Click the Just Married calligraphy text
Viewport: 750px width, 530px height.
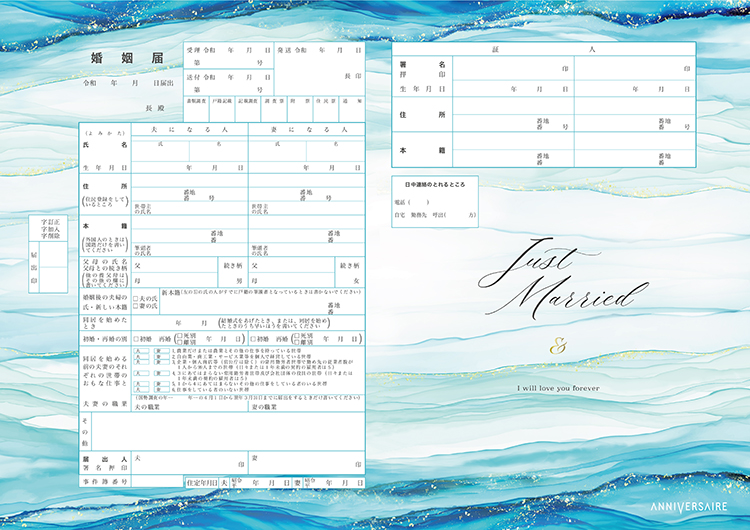point(562,278)
